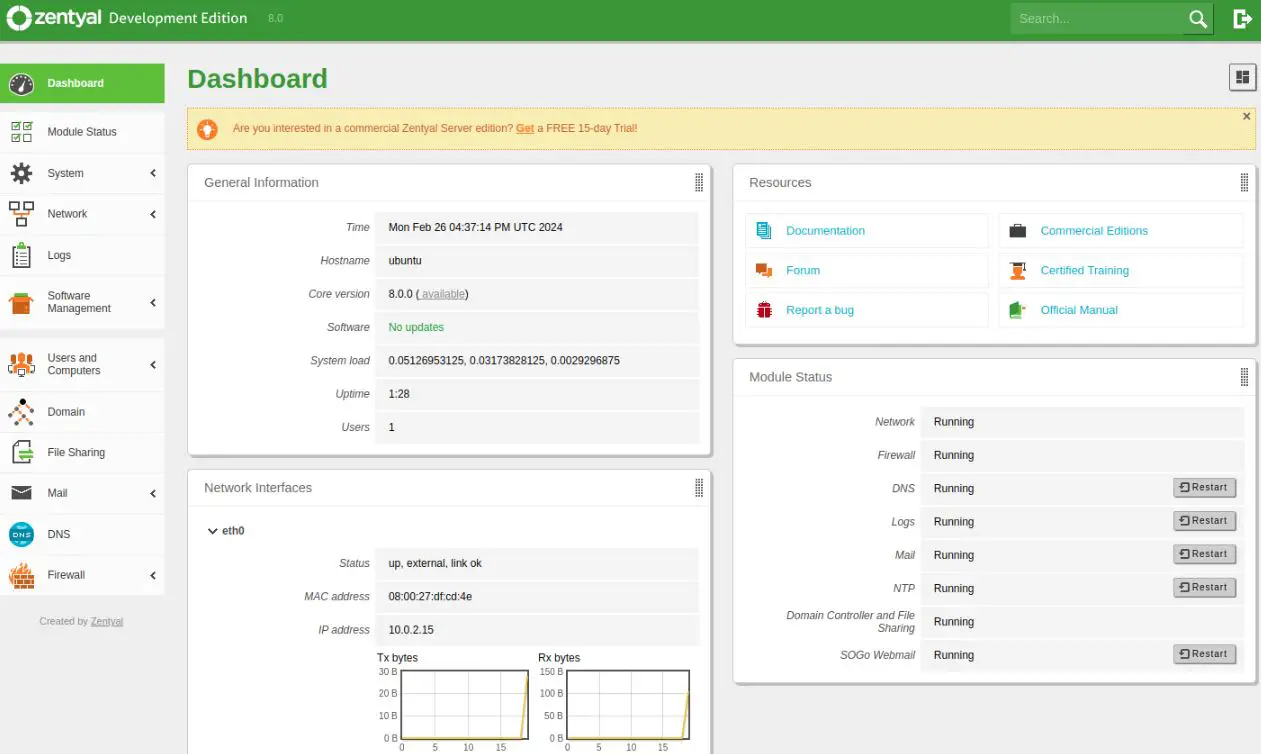
Task: Restart the SOGo Webmail module
Action: (1204, 654)
